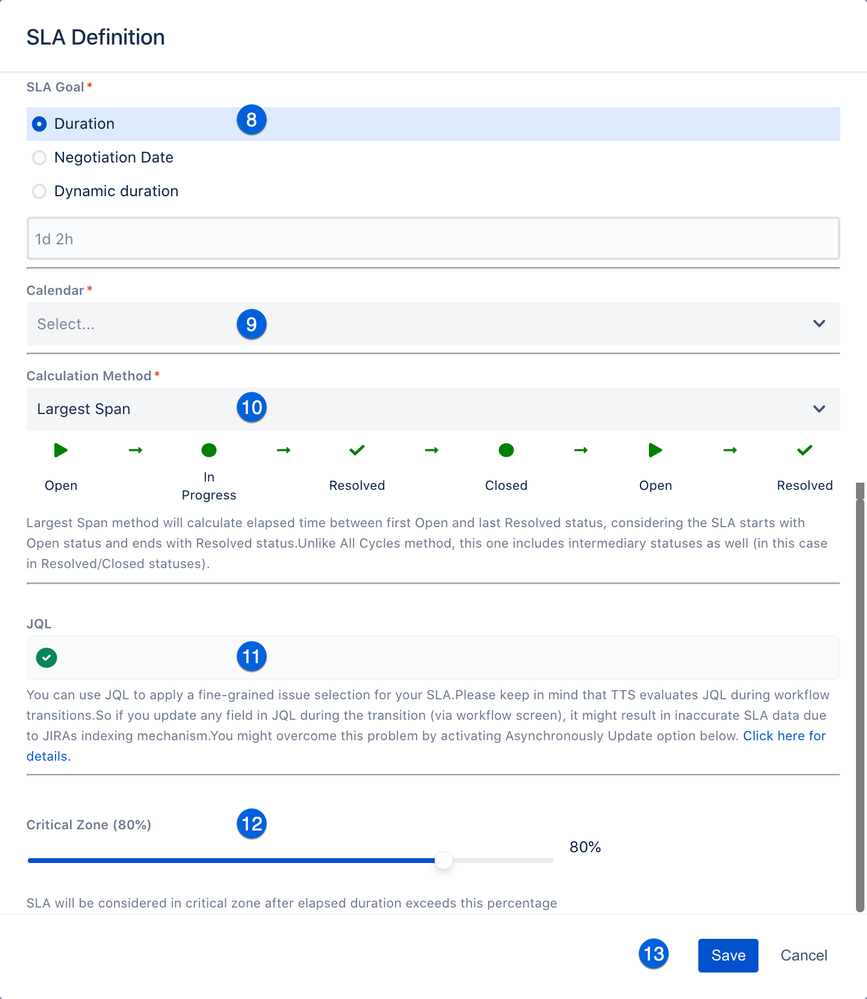
Task: Expand the Calculation Method Largest Span dropdown
Action: pyautogui.click(x=433, y=409)
